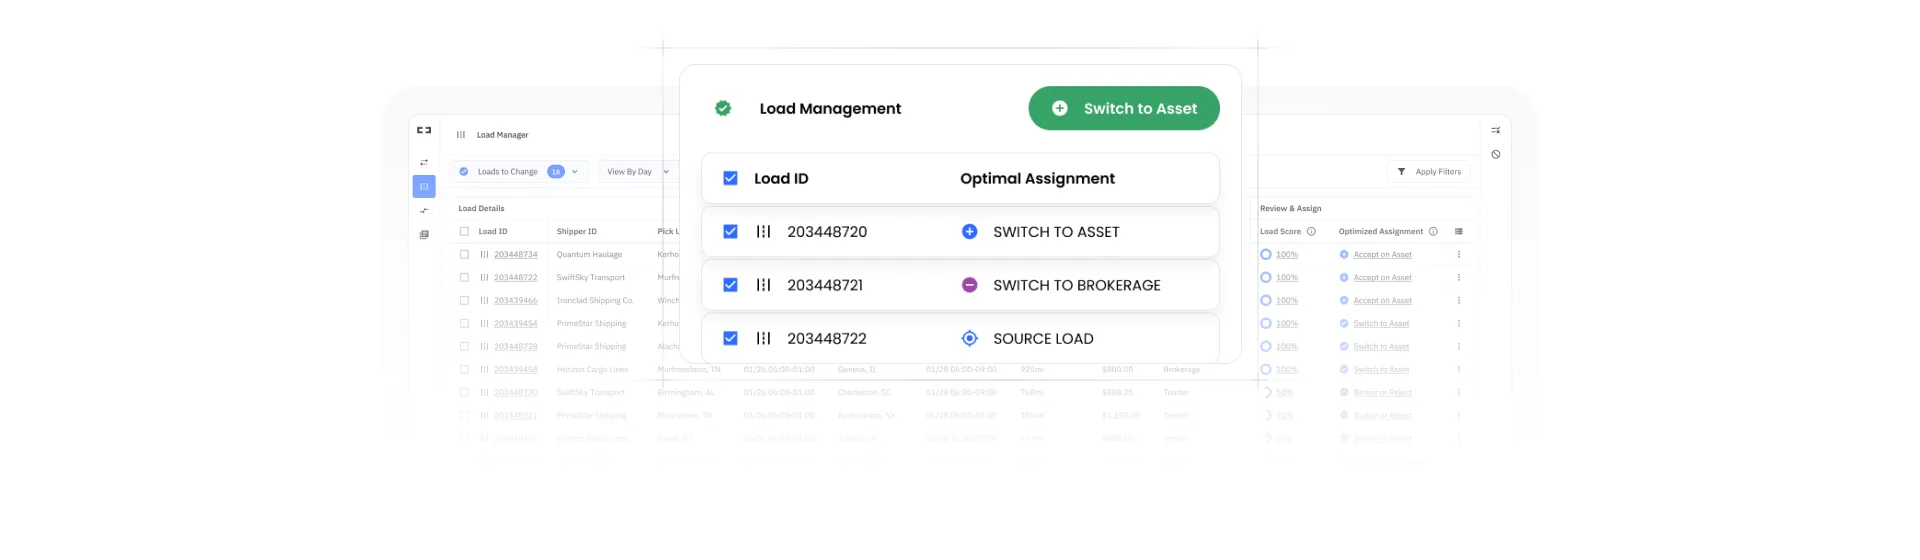Click the blocked circle icon in right sidebar
Image resolution: width=1920 pixels, height=560 pixels.
pyautogui.click(x=1496, y=154)
